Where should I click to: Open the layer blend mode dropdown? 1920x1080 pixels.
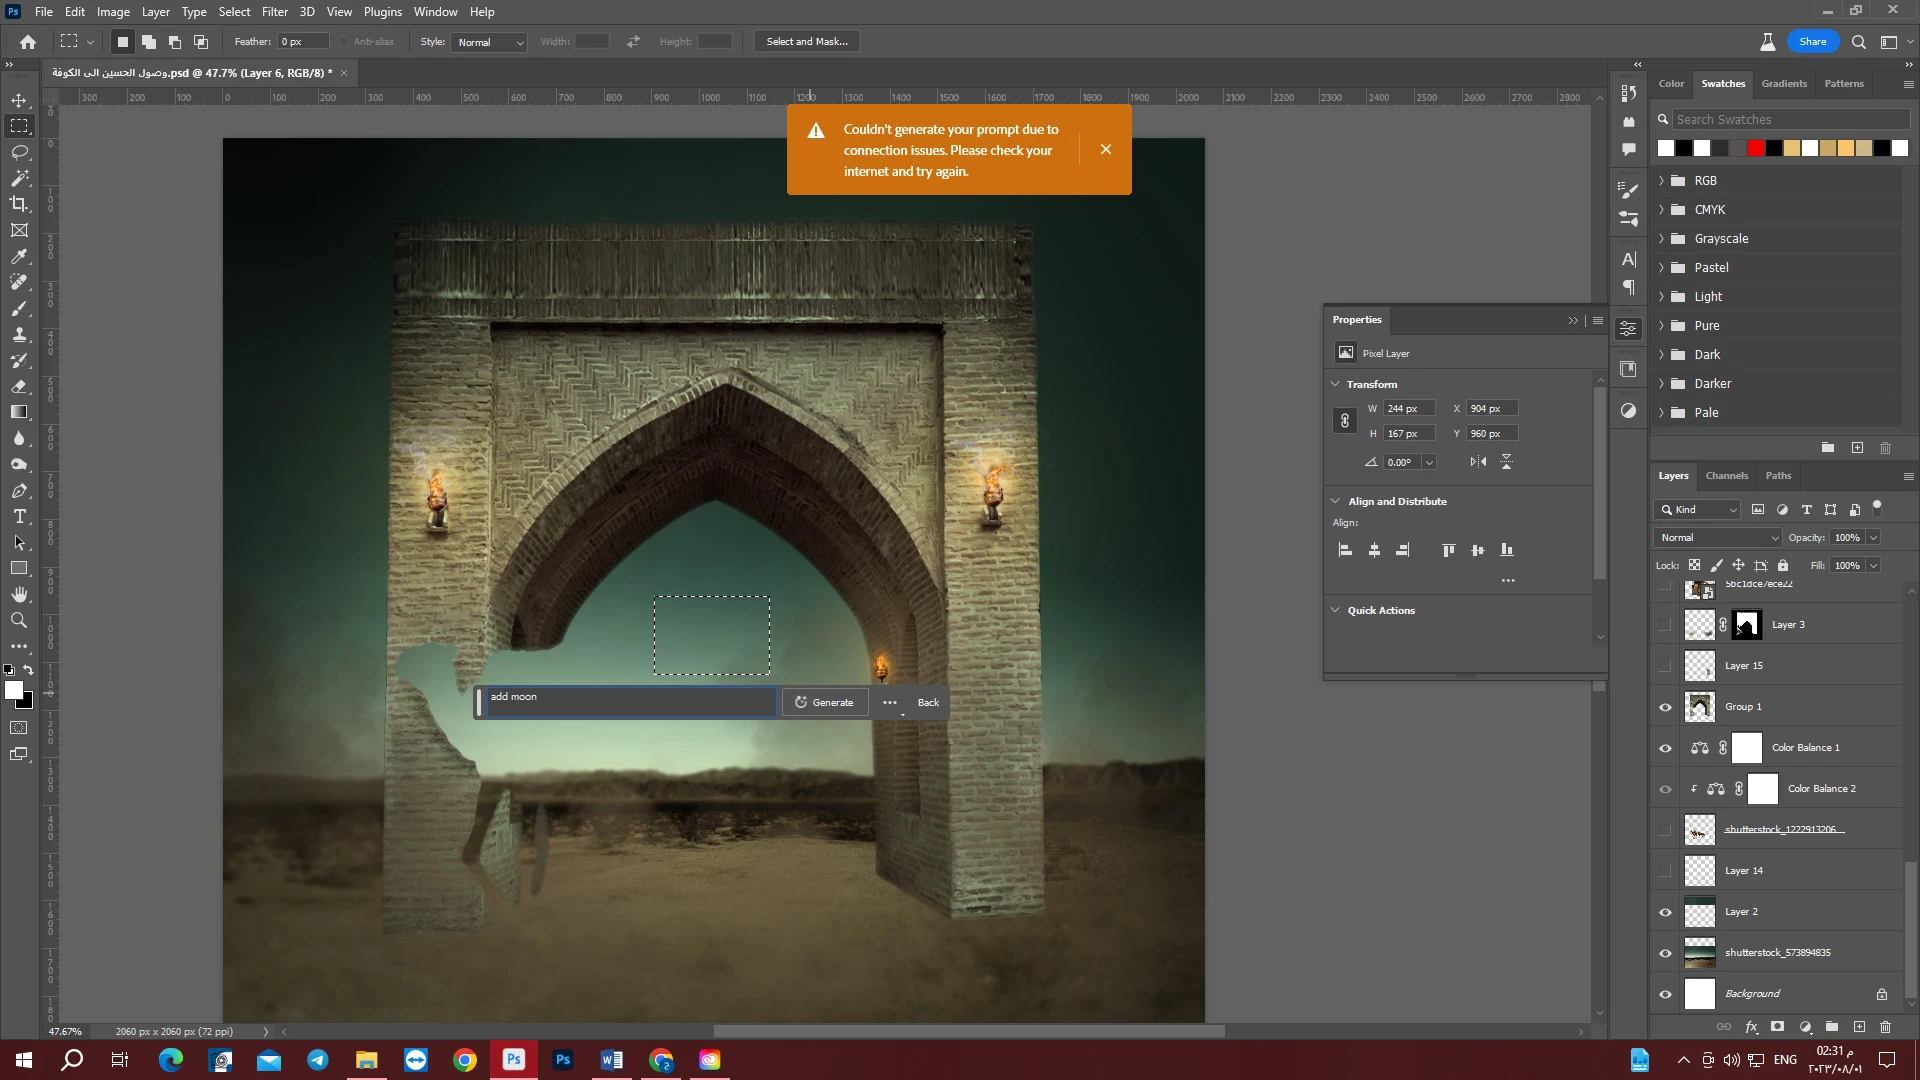coord(1719,538)
